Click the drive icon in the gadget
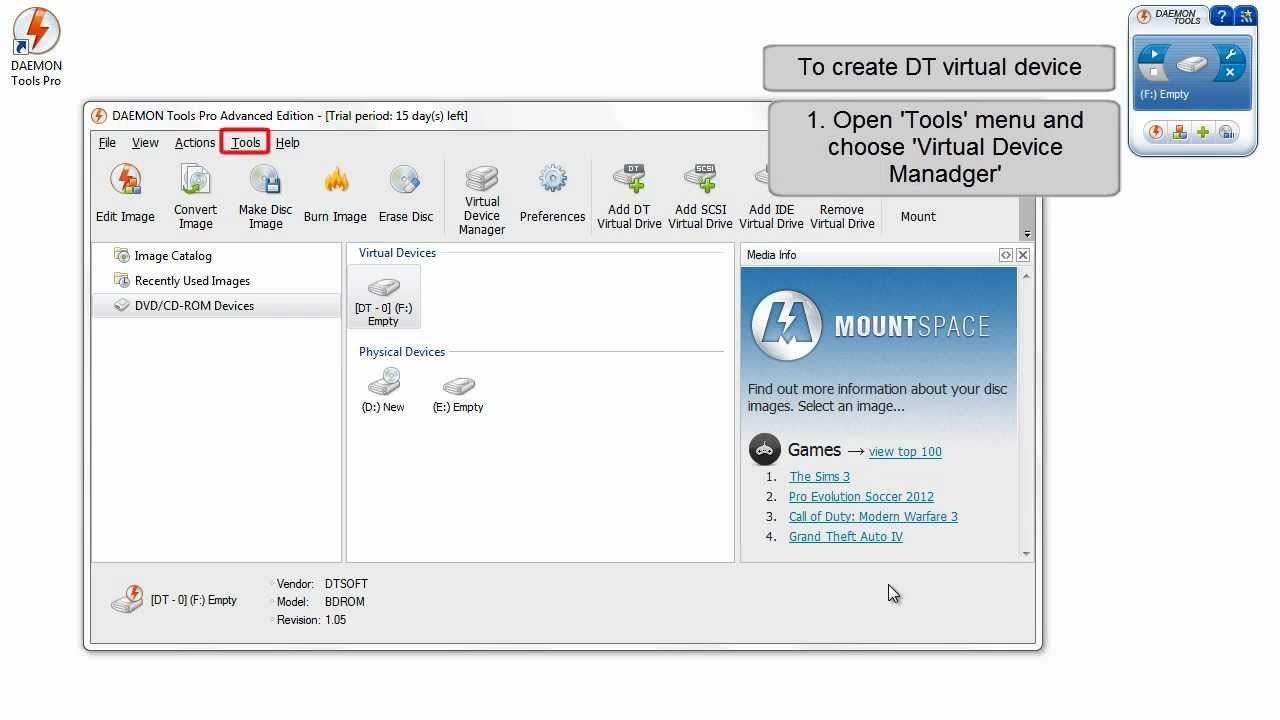The width and height of the screenshot is (1280, 720). tap(1192, 64)
